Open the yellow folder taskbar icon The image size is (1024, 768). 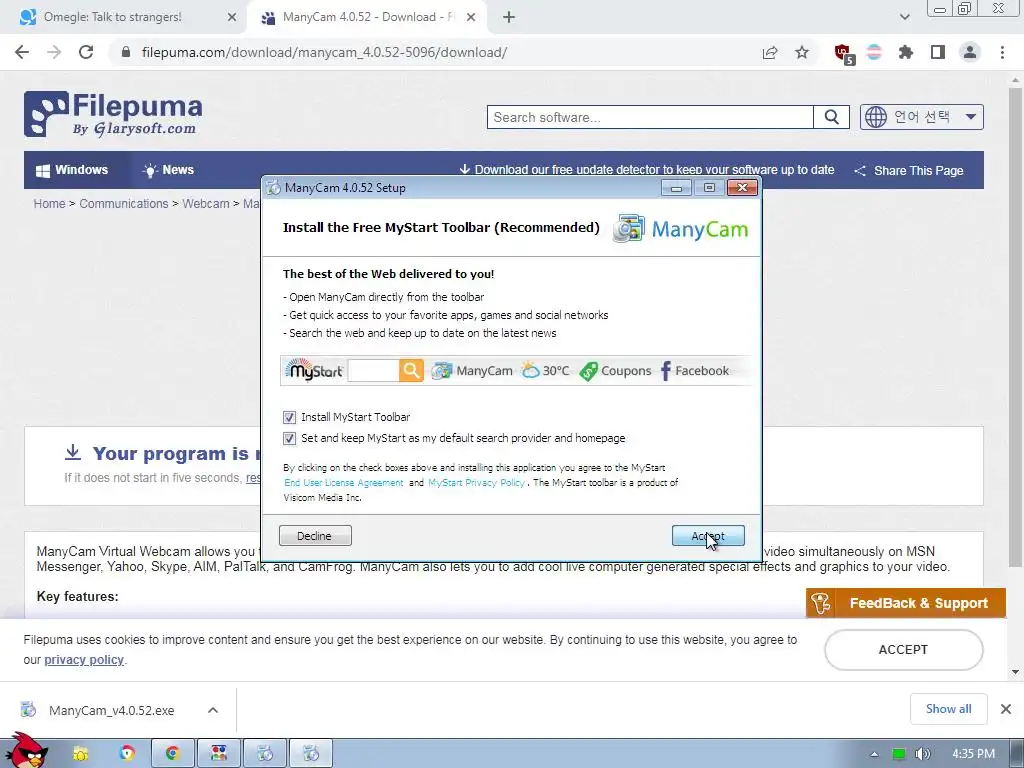click(80, 754)
